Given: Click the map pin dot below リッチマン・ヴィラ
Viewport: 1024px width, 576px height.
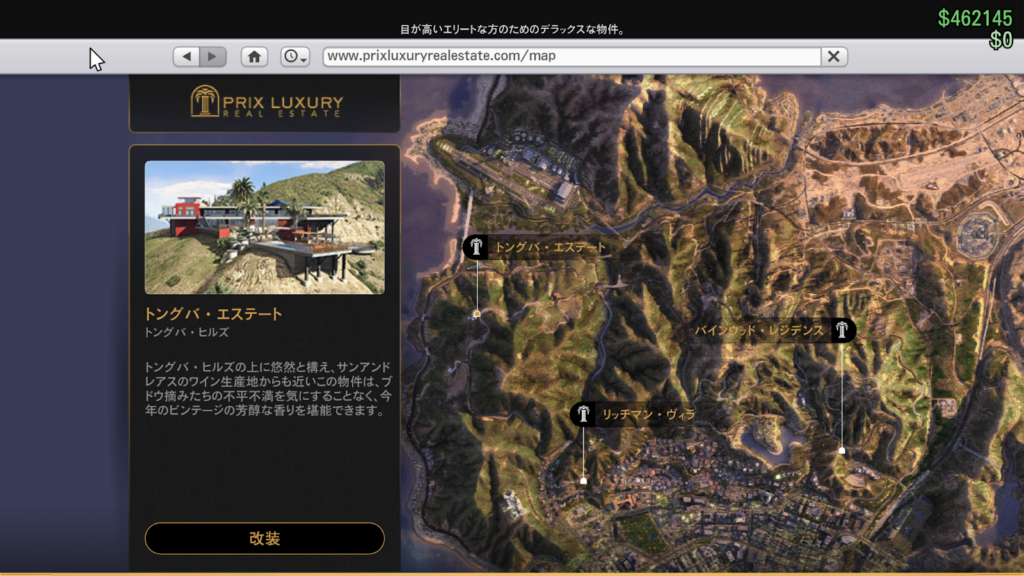Looking at the screenshot, I should pyautogui.click(x=583, y=481).
